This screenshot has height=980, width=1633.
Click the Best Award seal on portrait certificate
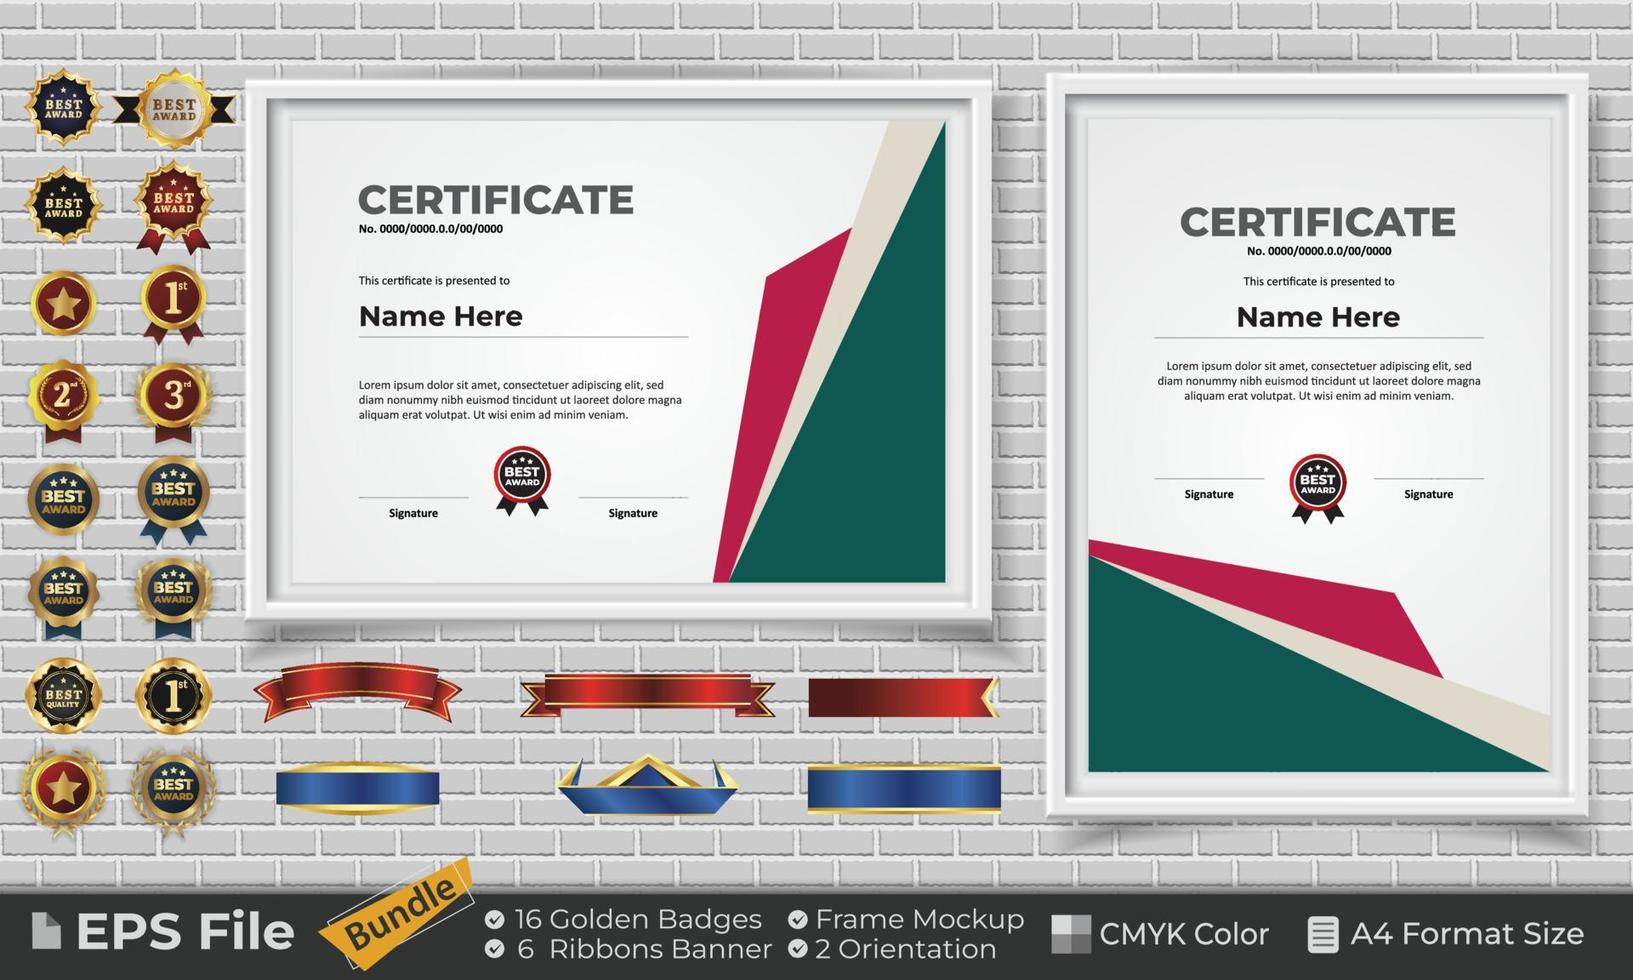(1317, 489)
